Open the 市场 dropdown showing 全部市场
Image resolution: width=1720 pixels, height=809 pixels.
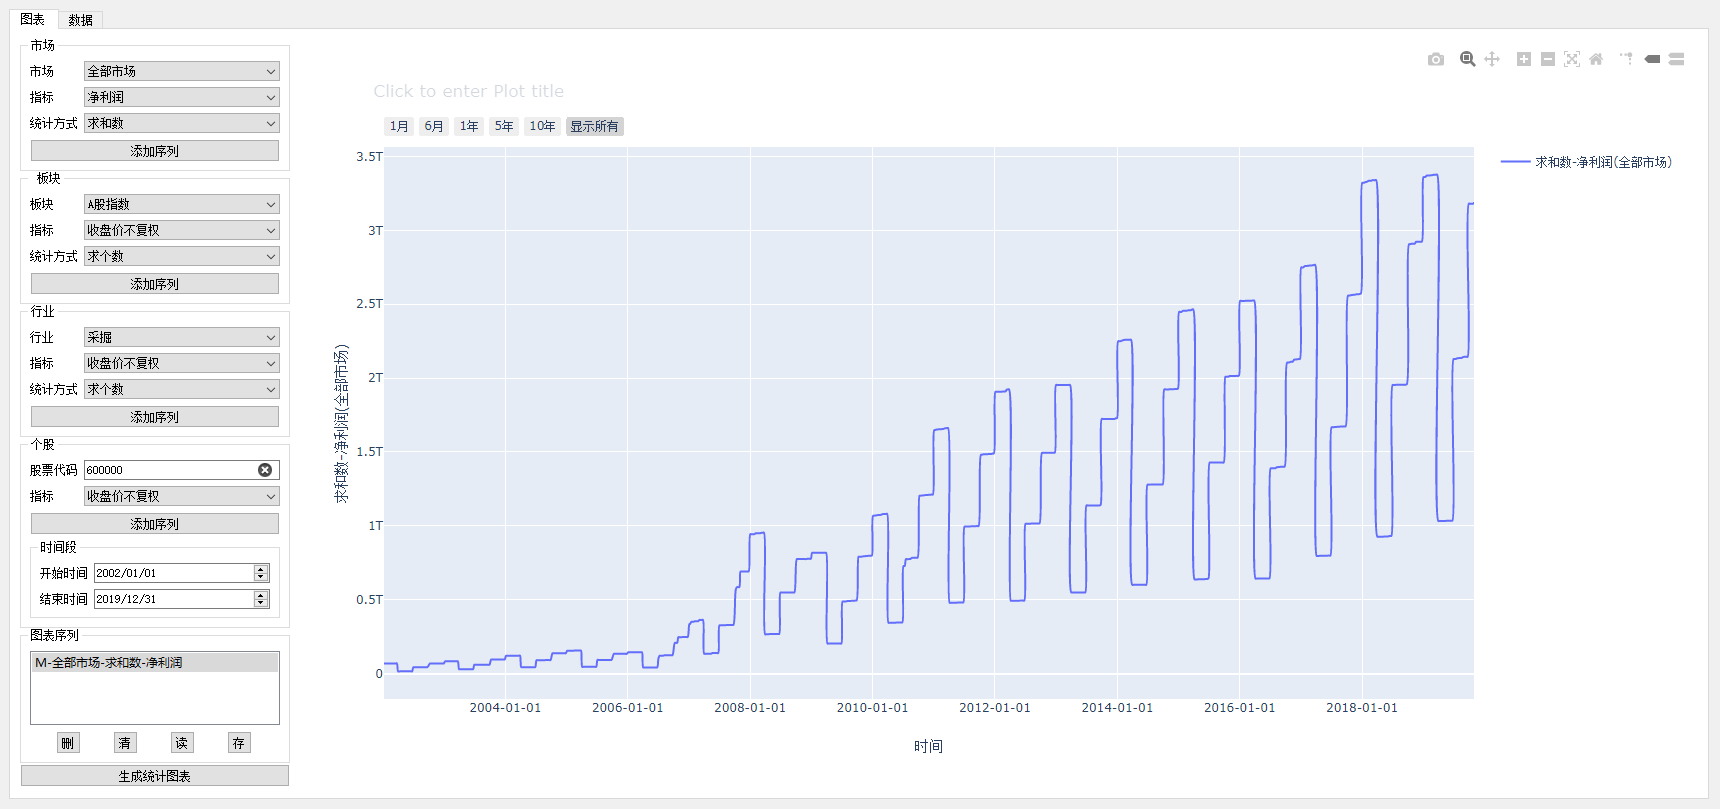[181, 71]
